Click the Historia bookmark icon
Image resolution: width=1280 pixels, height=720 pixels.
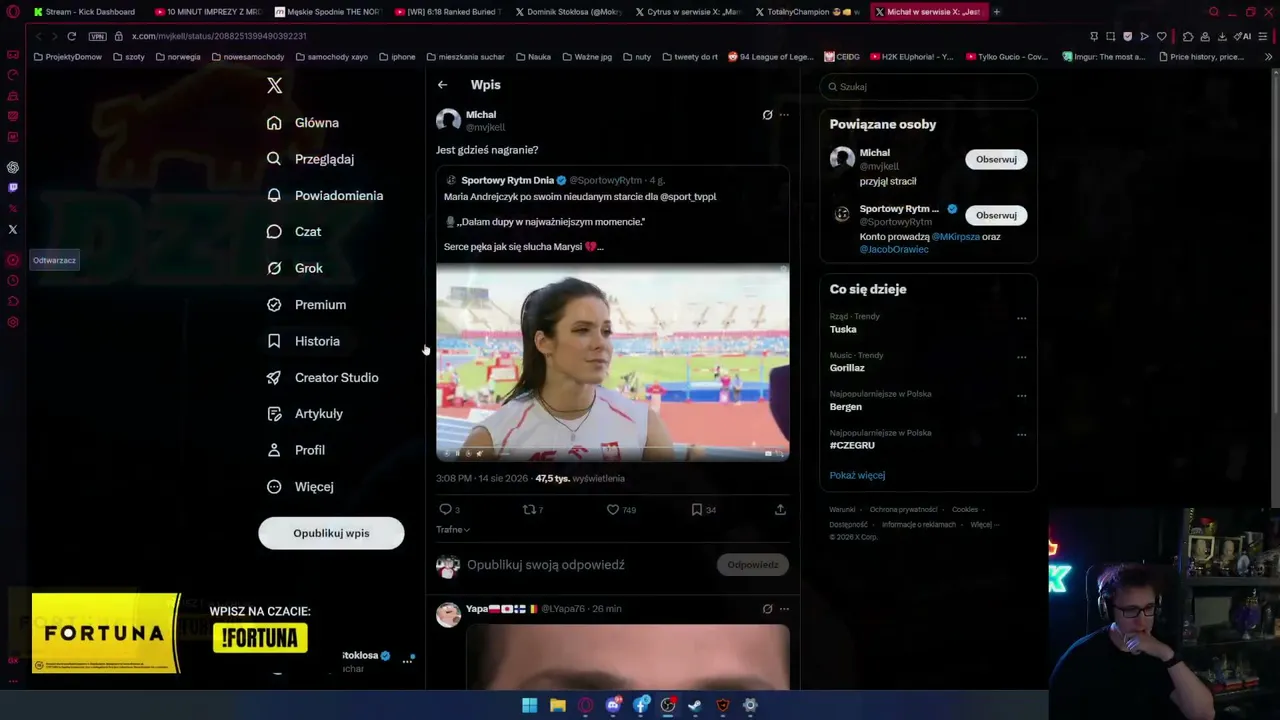pyautogui.click(x=274, y=341)
